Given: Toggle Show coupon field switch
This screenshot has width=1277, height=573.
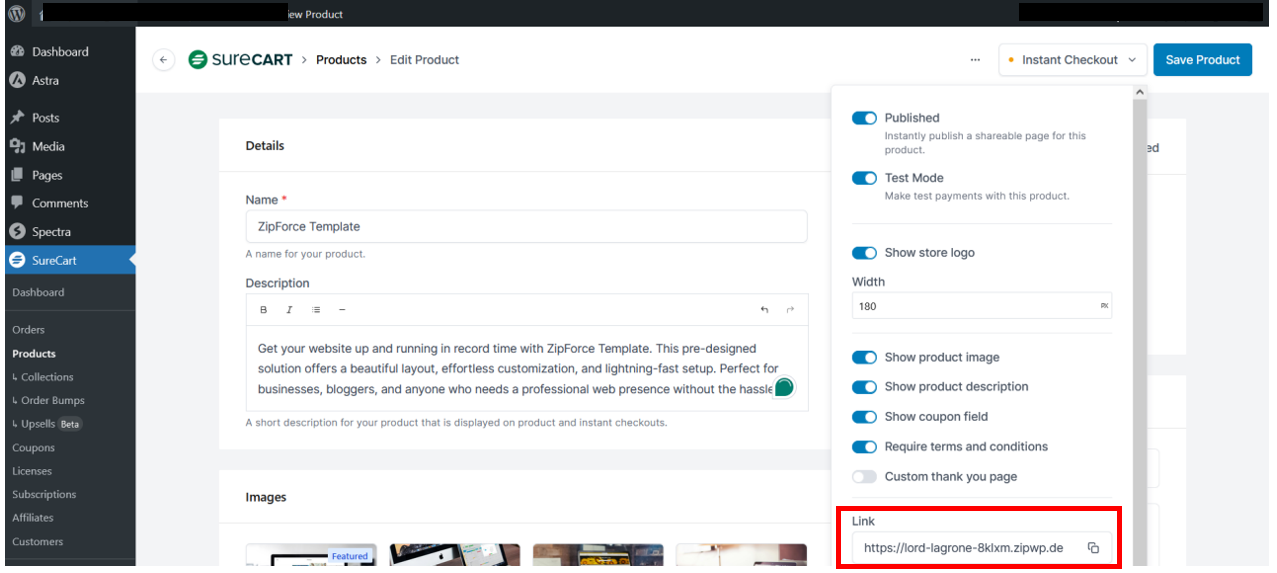Looking at the screenshot, I should coord(864,417).
